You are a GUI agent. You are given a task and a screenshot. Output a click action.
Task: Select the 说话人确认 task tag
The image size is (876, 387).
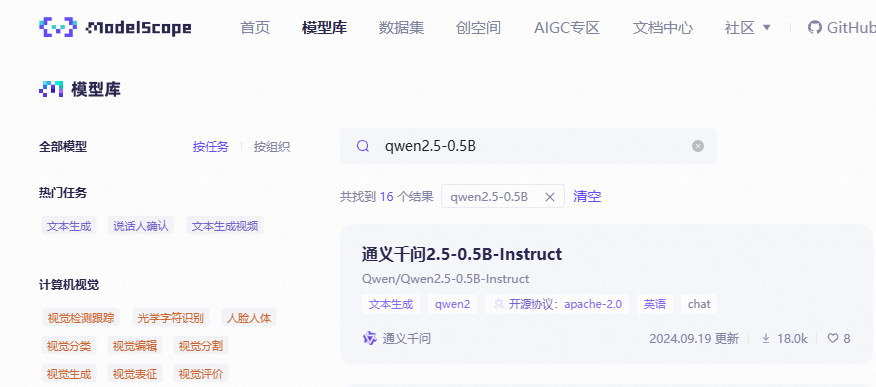(x=141, y=226)
